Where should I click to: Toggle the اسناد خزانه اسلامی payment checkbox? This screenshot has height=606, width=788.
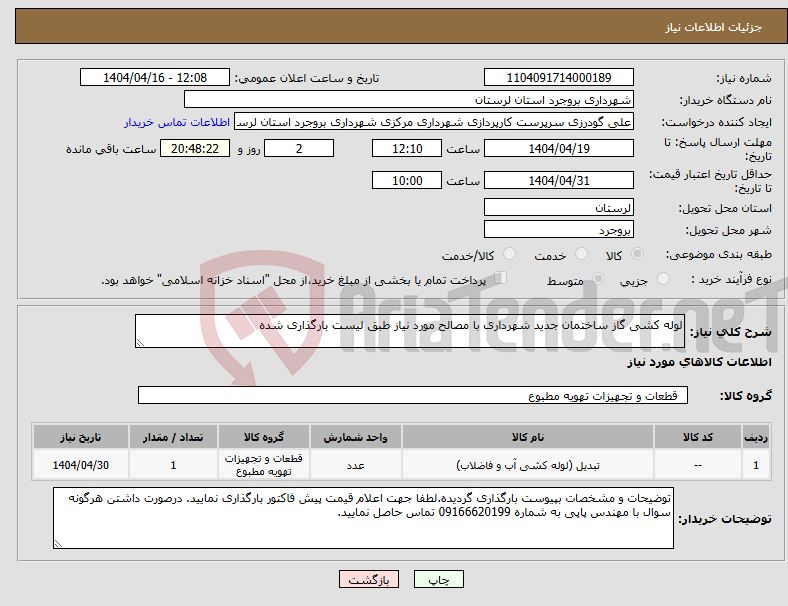[500, 278]
